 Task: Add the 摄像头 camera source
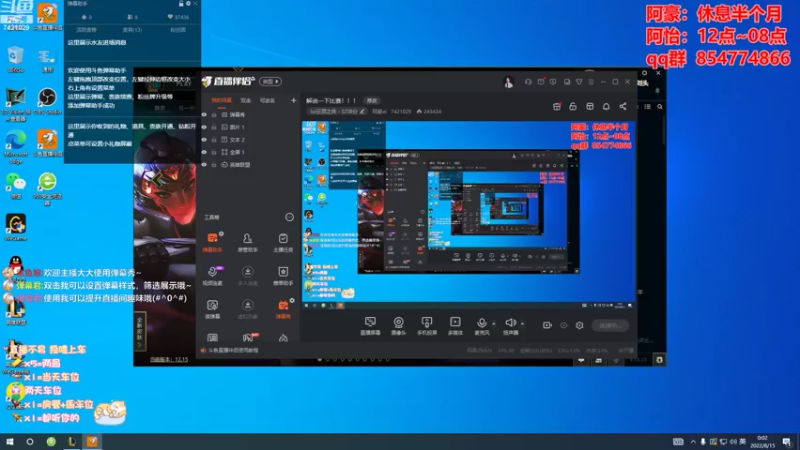(398, 326)
